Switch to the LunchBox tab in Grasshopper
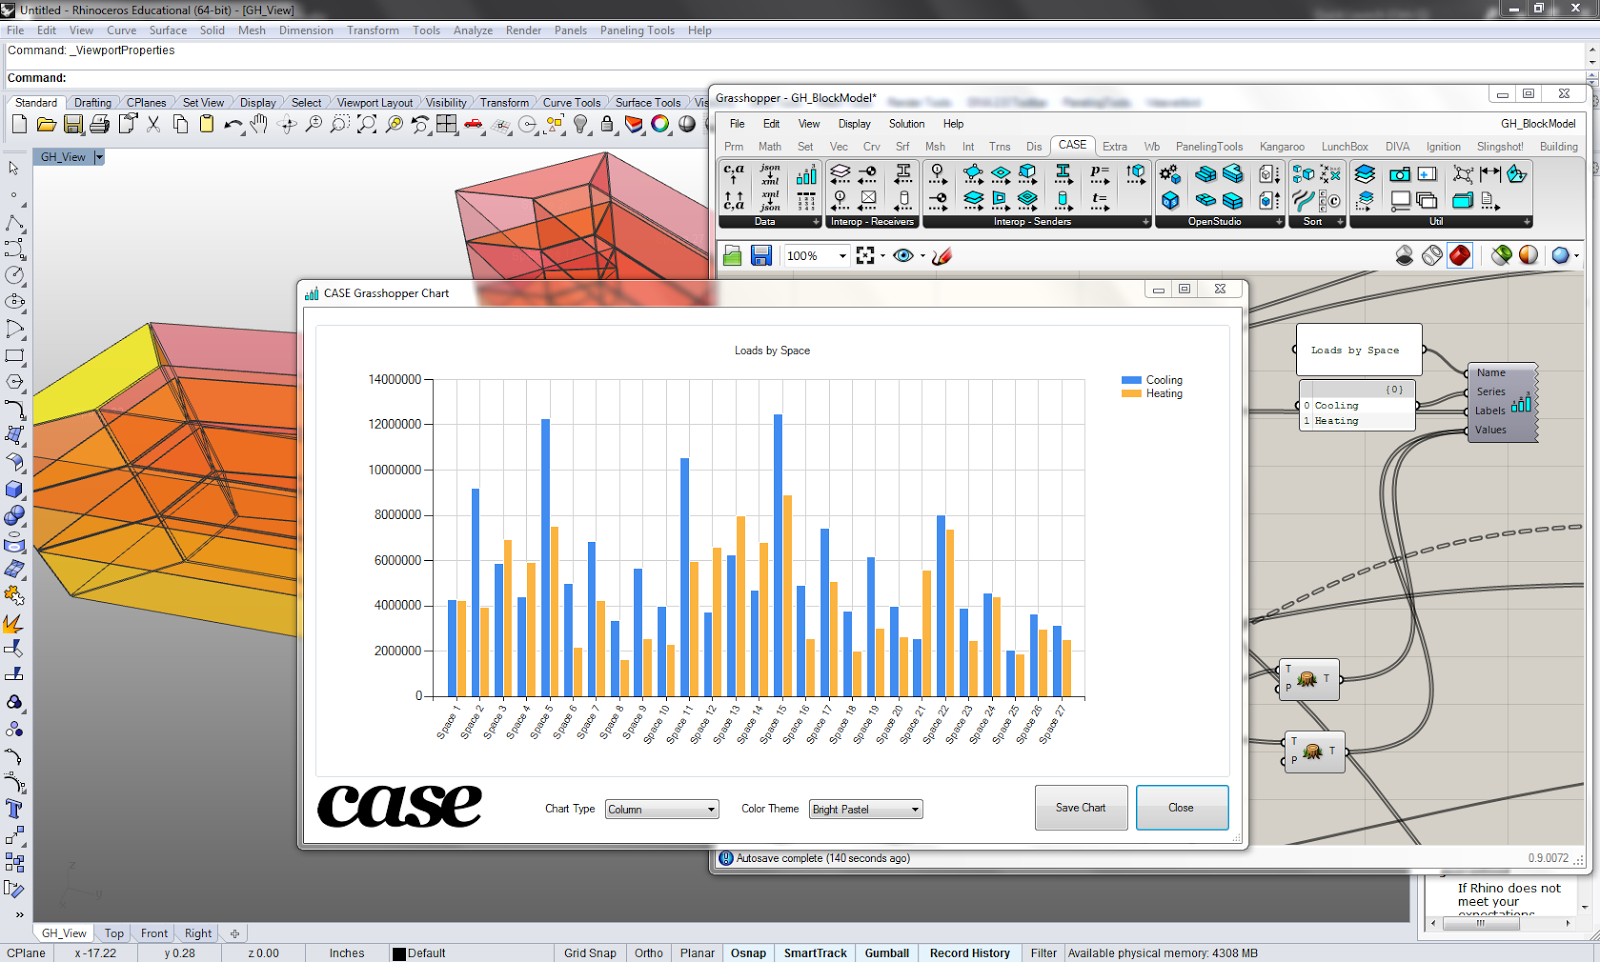Image resolution: width=1600 pixels, height=962 pixels. (1345, 146)
